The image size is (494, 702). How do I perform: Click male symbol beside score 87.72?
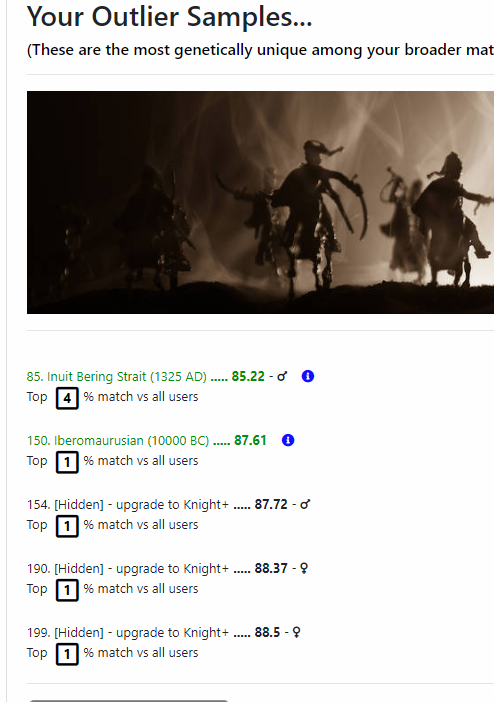[x=305, y=505]
